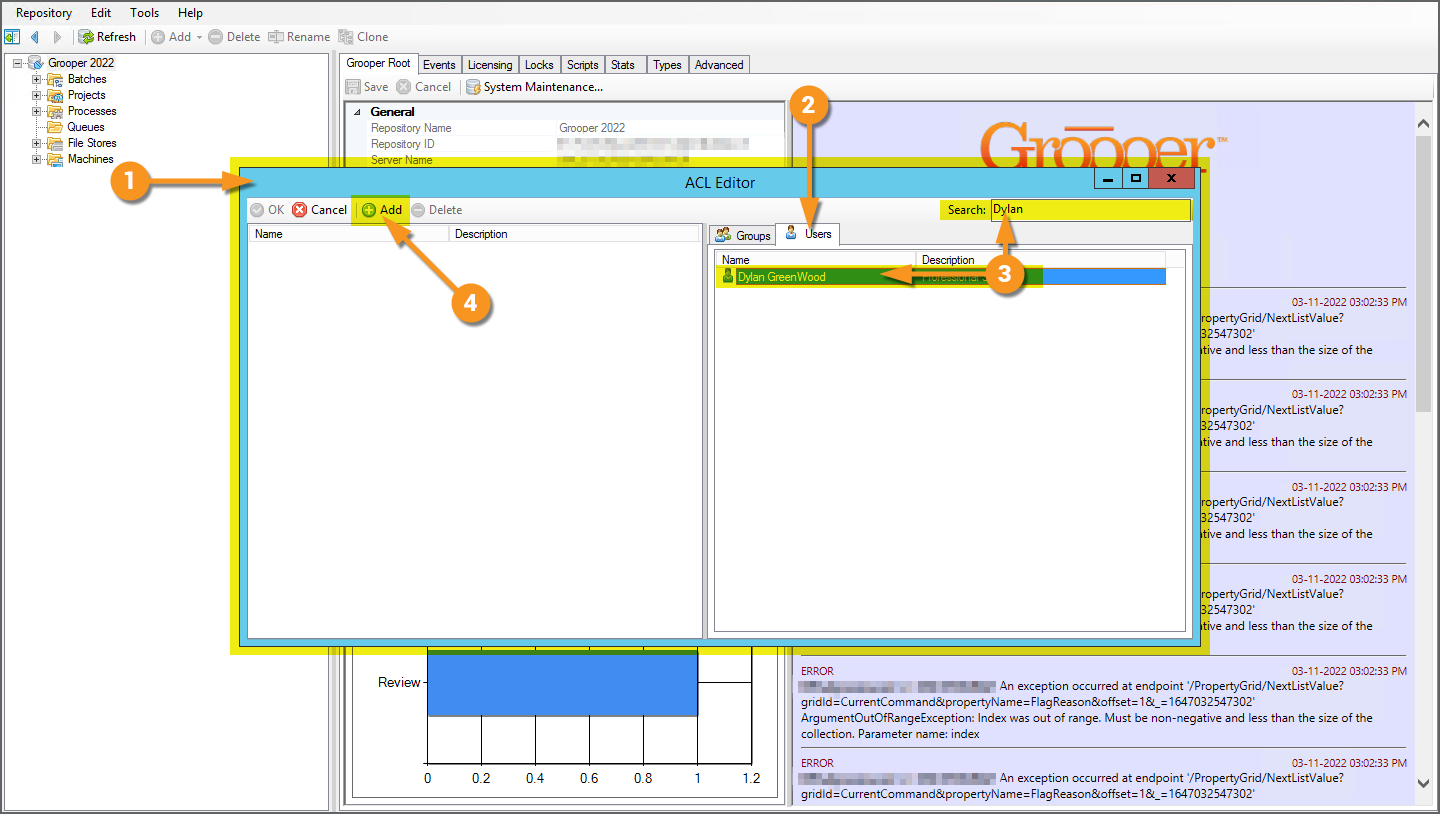Open the Advanced tab
The height and width of the screenshot is (814, 1440).
[x=719, y=65]
